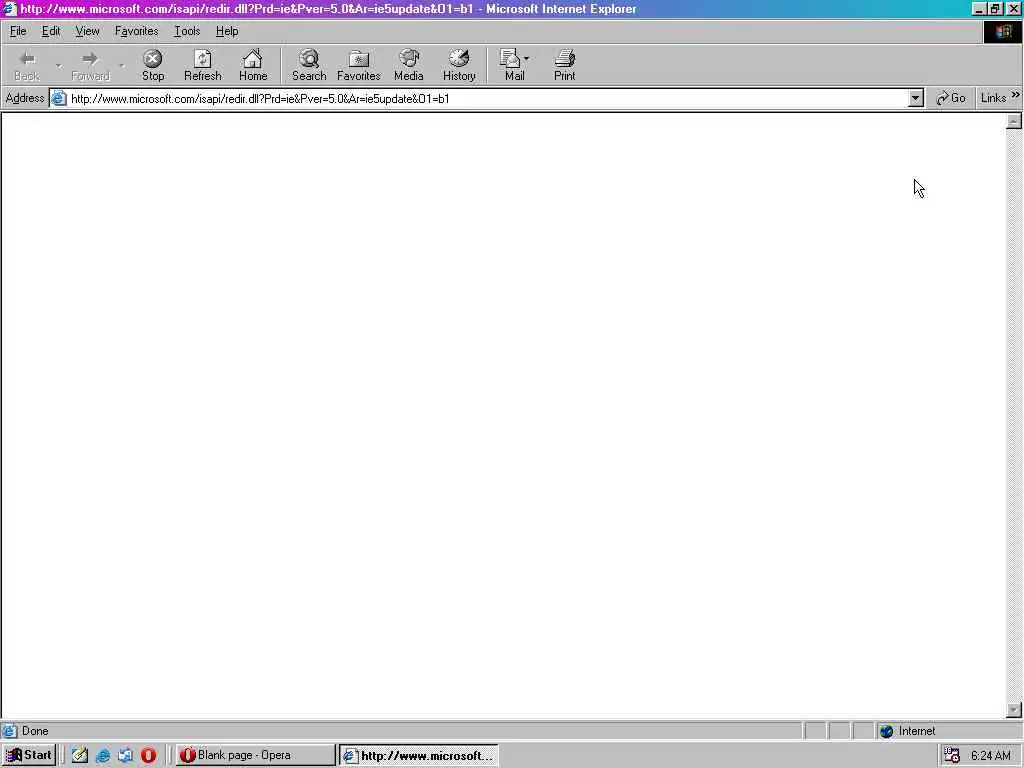
Task: Open the Favorites menu in menu bar
Action: point(136,31)
